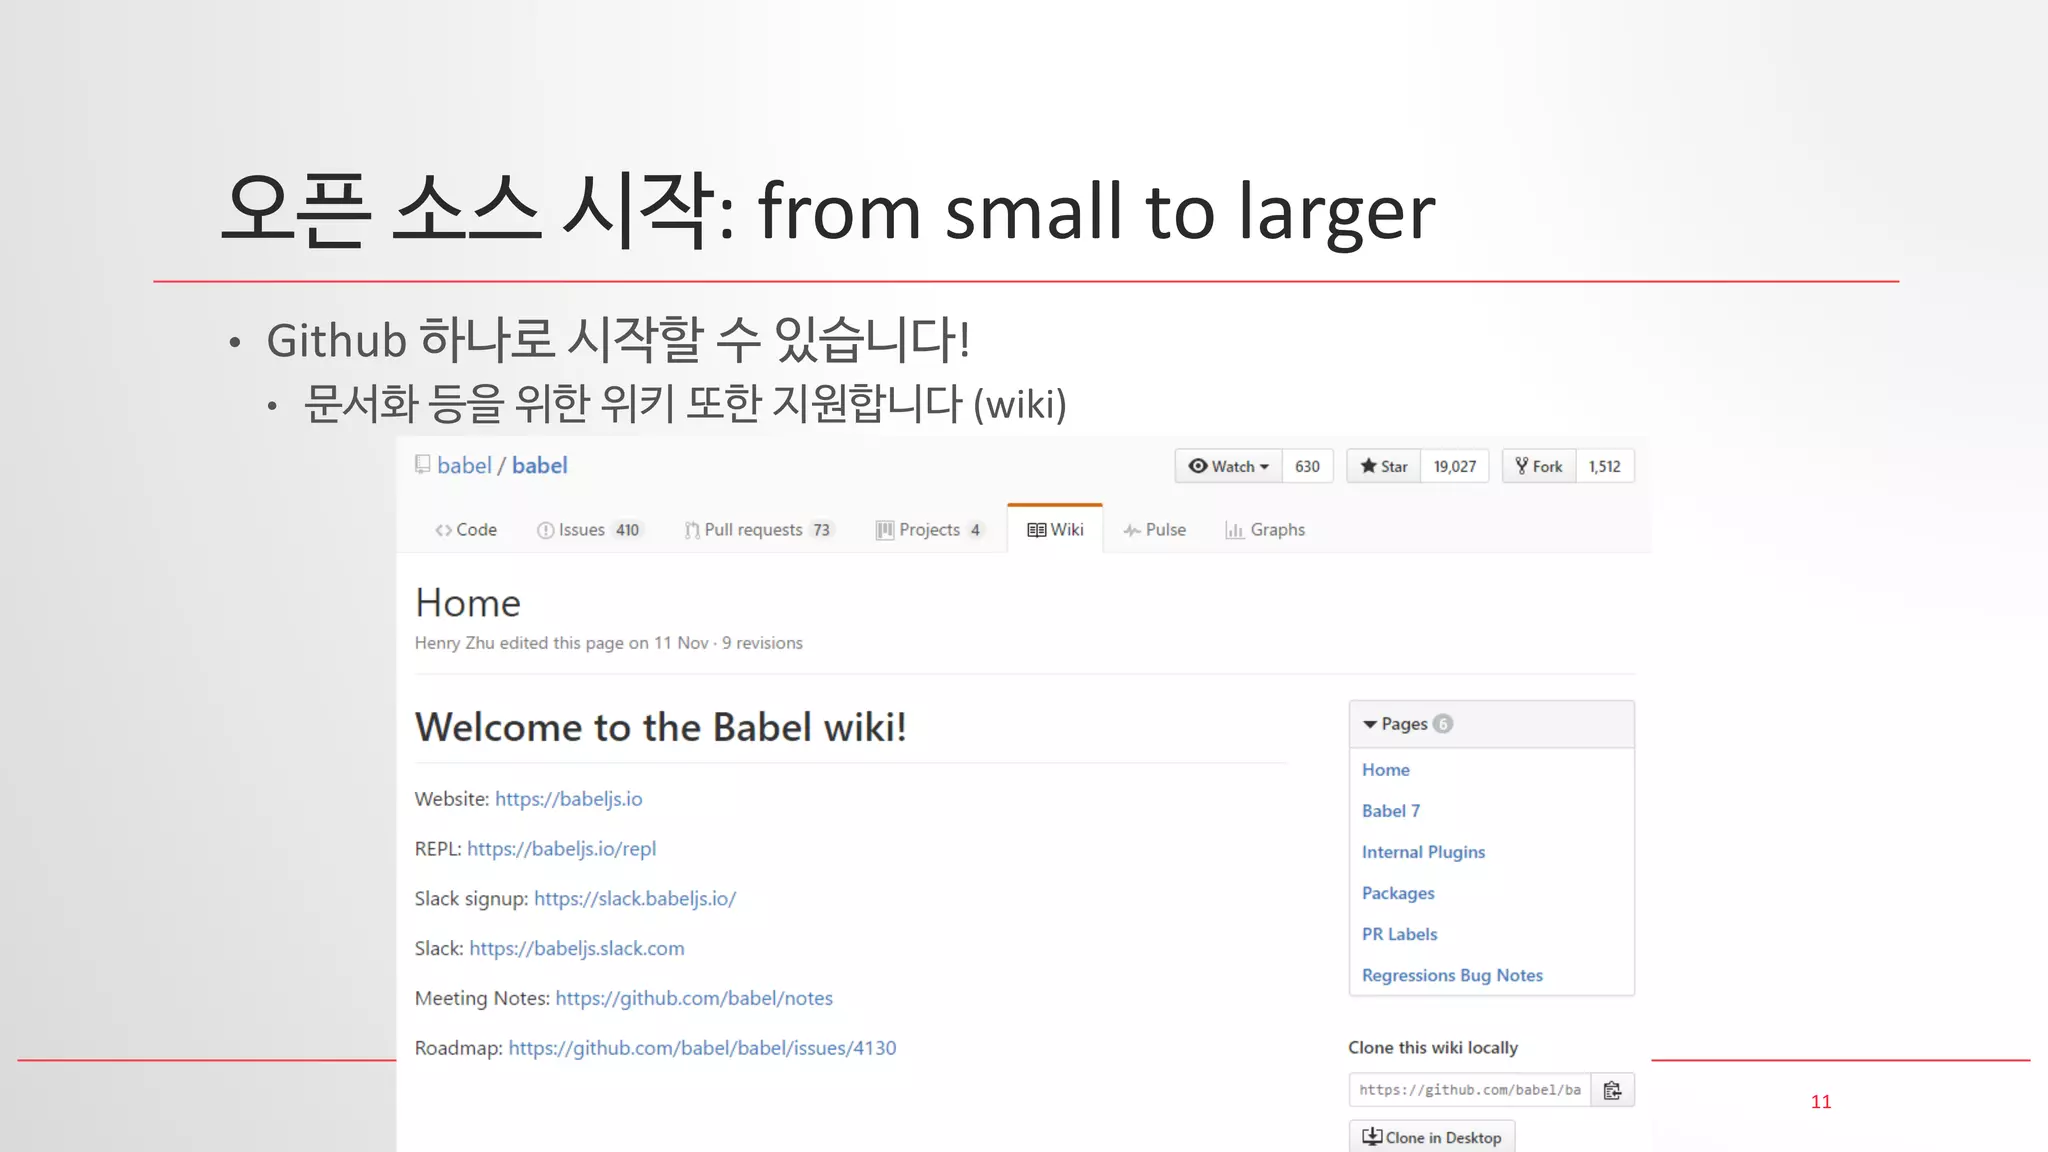The width and height of the screenshot is (2048, 1152).
Task: Open the Meeting Notes github link
Action: coord(694,998)
